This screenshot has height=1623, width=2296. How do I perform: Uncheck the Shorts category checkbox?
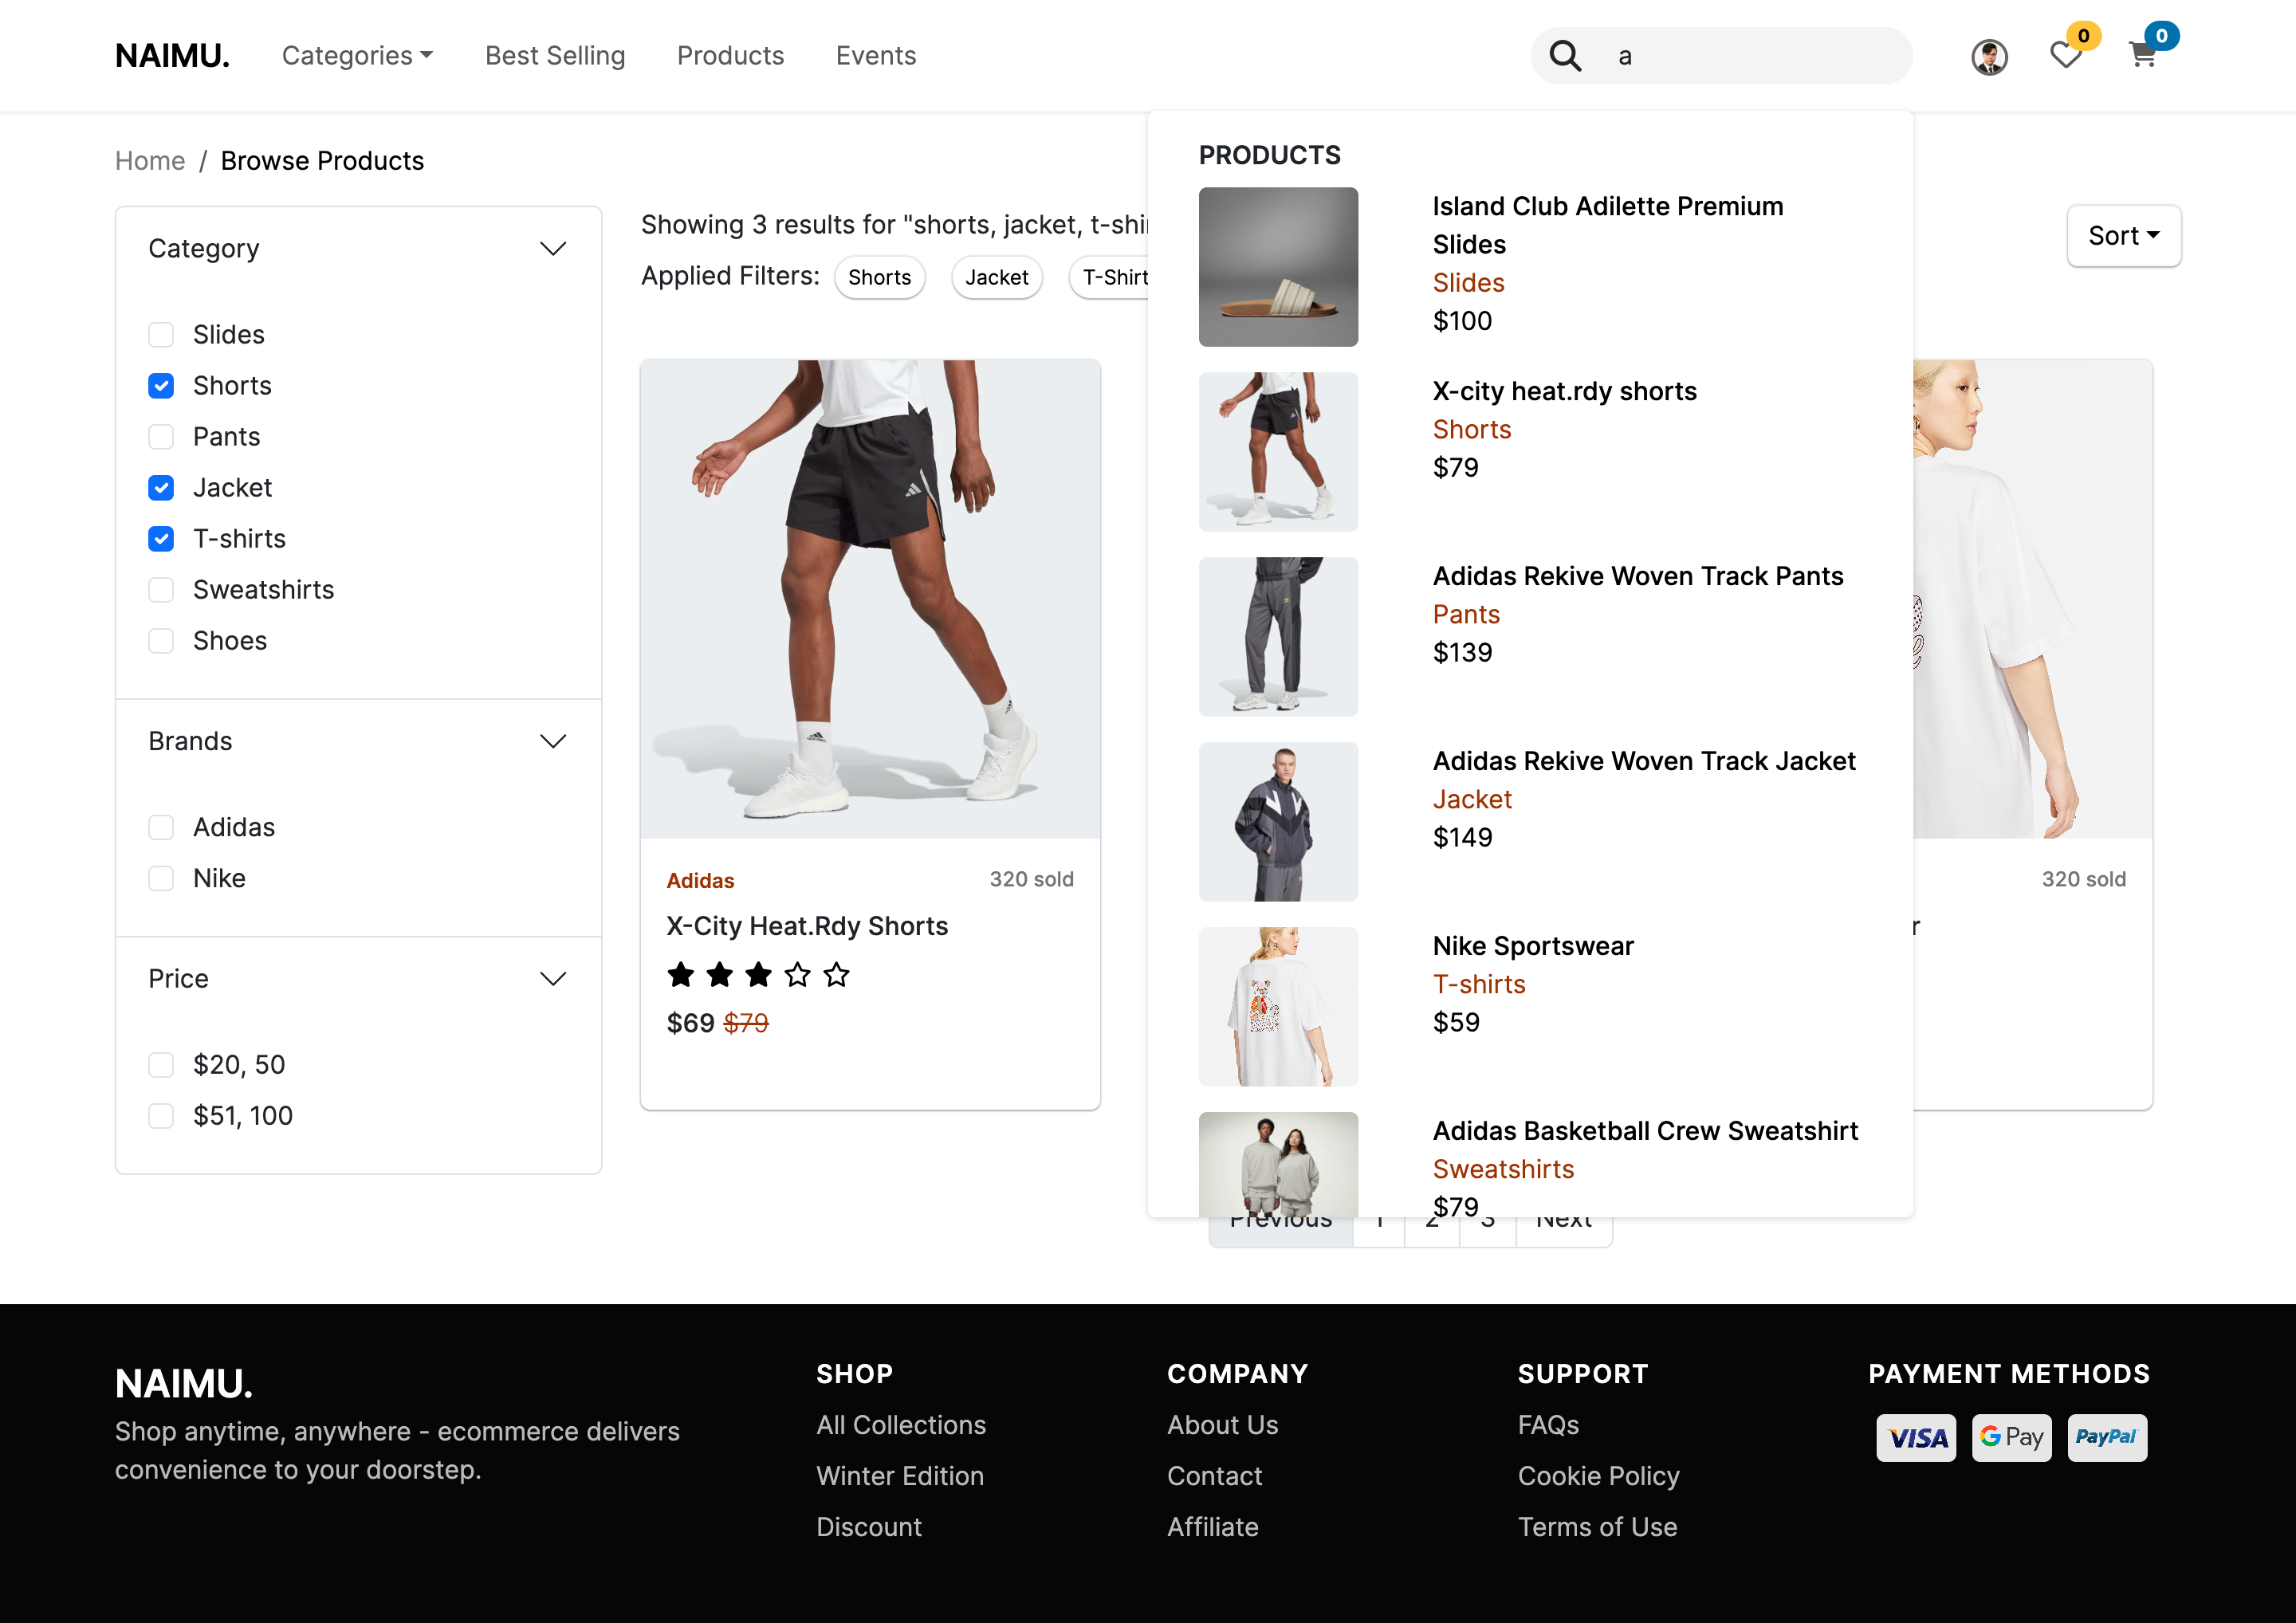point(161,386)
